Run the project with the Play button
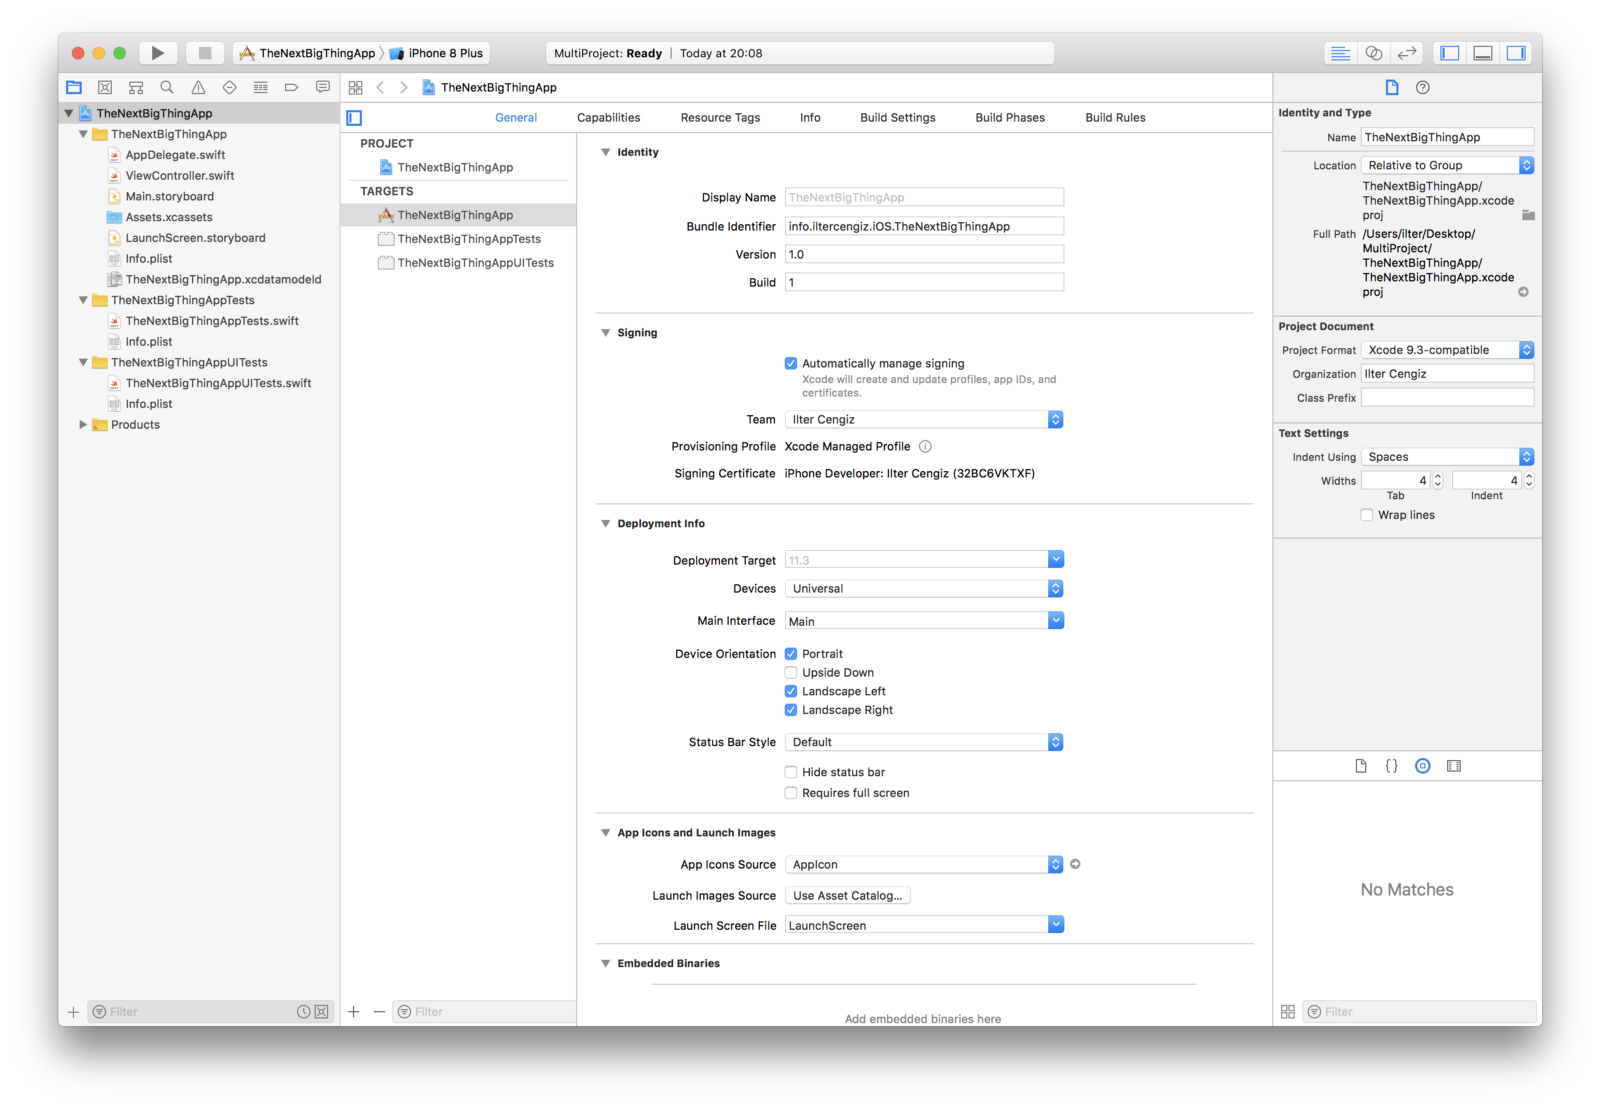1600x1109 pixels. click(x=157, y=53)
